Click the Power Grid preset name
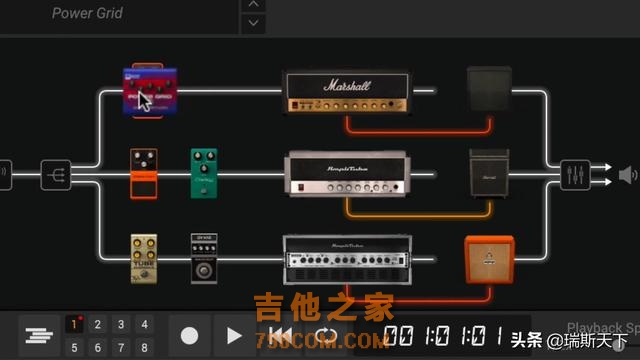 click(87, 13)
